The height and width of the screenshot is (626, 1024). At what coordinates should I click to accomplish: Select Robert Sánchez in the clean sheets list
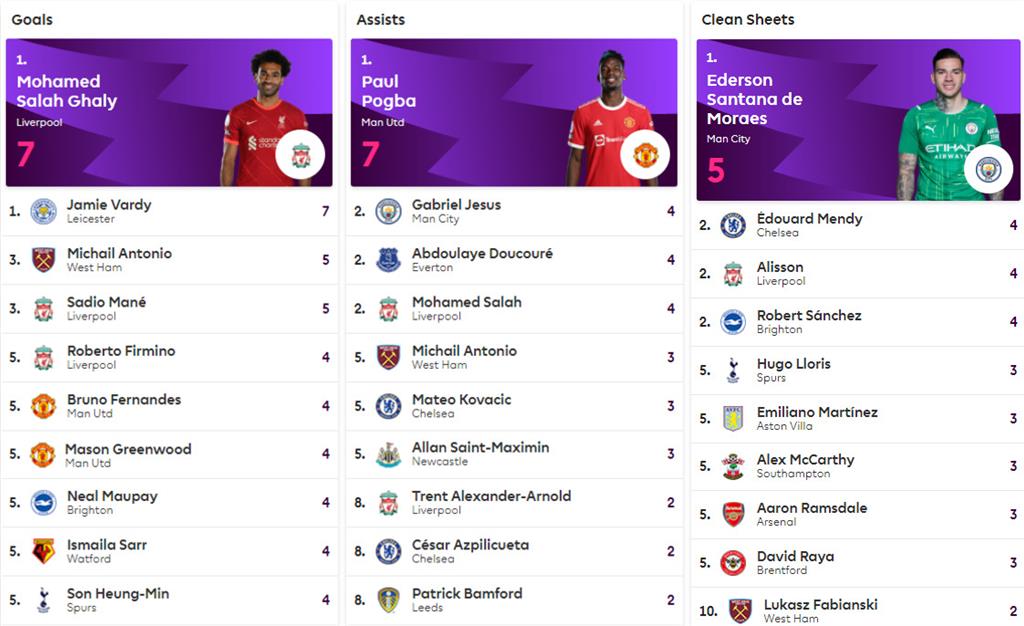tap(809, 316)
